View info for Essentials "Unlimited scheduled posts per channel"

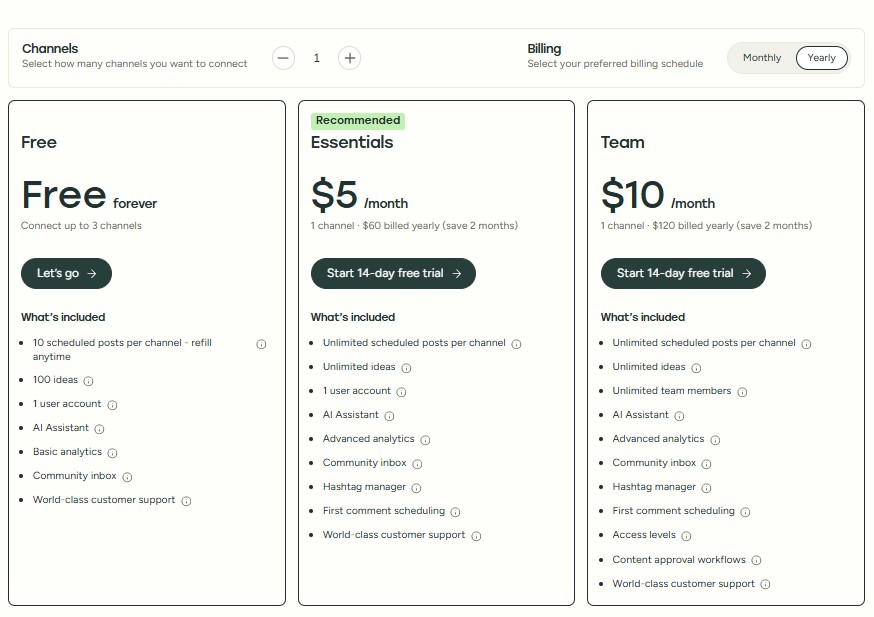518,343
